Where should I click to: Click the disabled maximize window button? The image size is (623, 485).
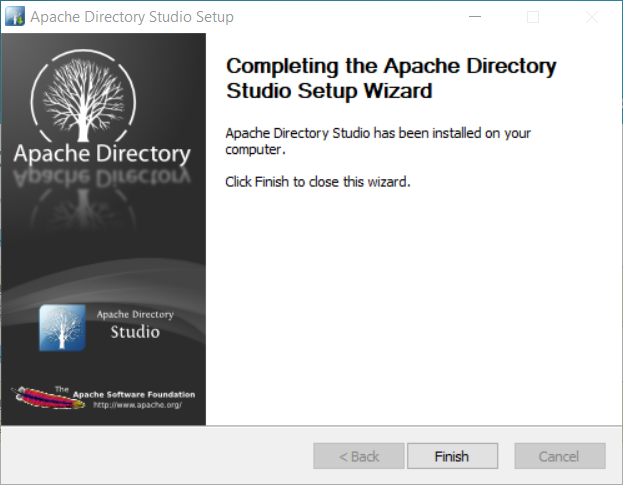533,17
